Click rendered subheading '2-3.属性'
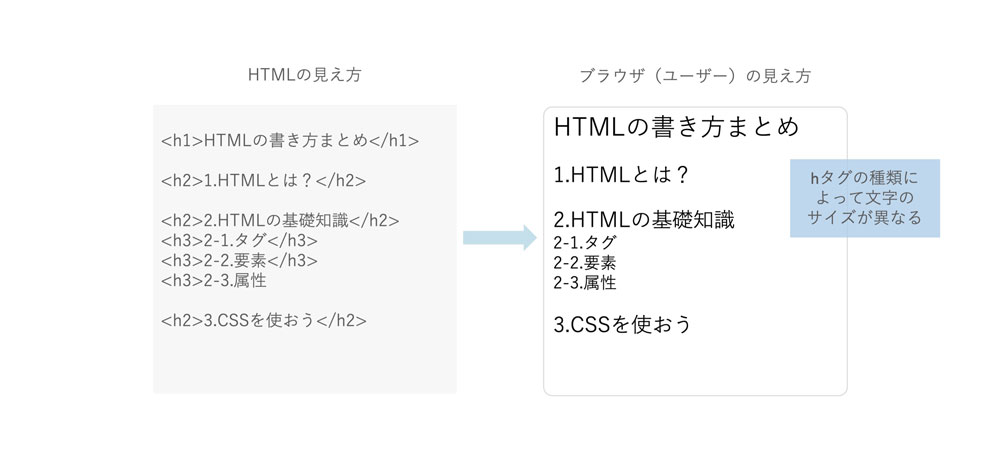This screenshot has width=1000, height=454. [585, 282]
